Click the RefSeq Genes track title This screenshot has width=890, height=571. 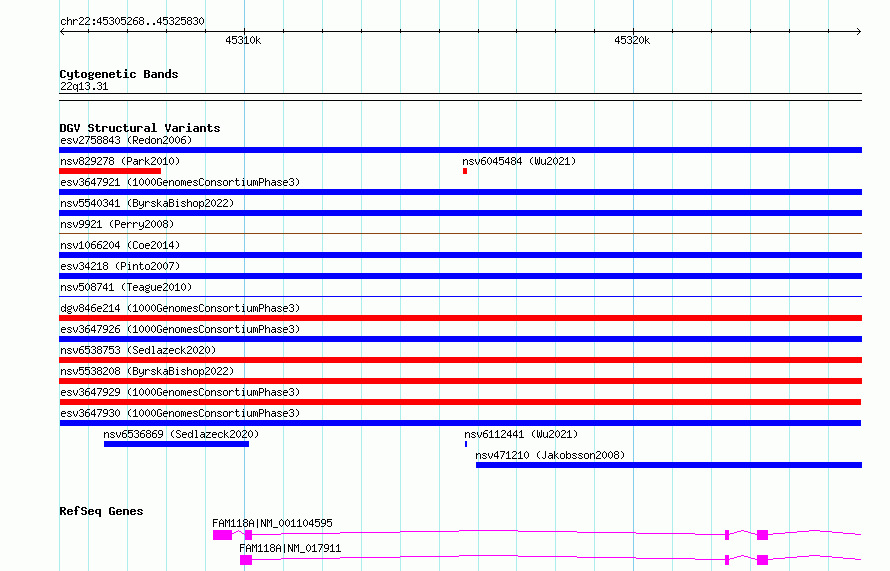(101, 511)
